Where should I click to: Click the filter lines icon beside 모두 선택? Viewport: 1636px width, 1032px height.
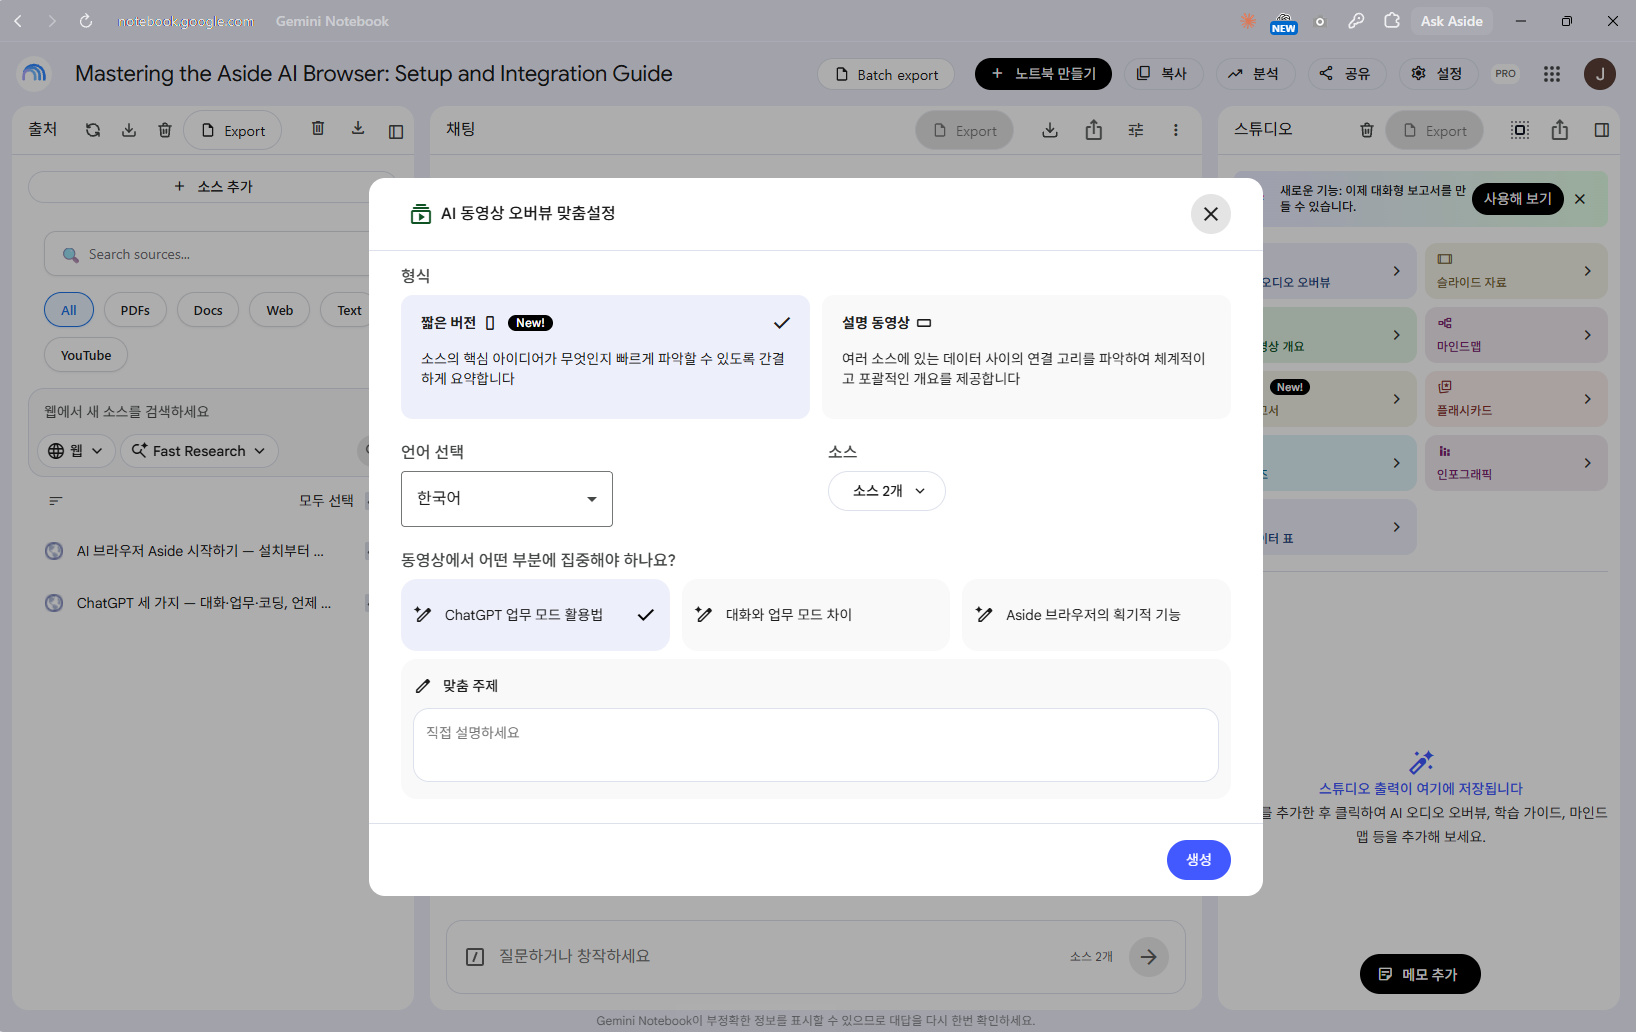click(x=56, y=501)
